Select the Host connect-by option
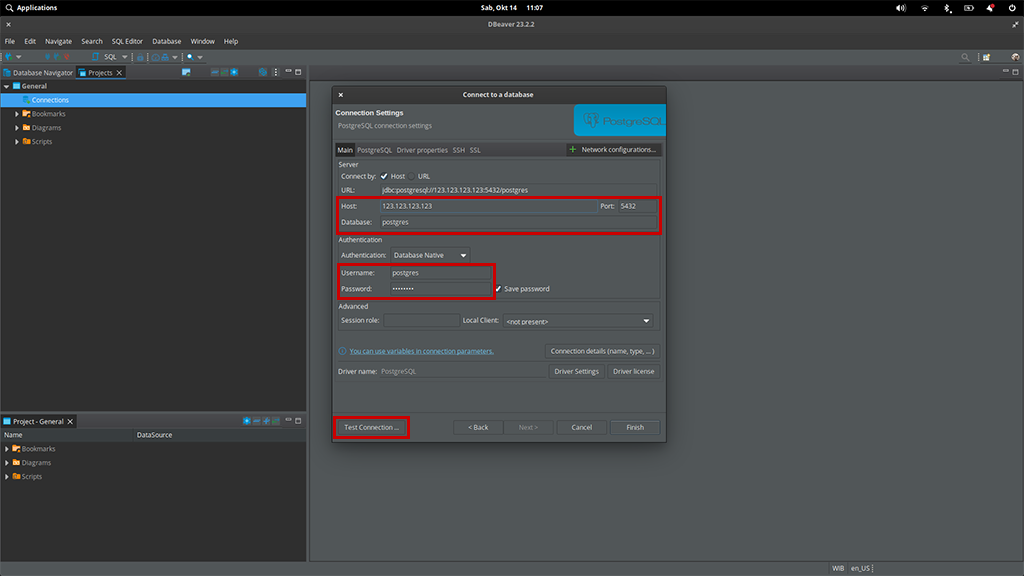The image size is (1024, 576). pyautogui.click(x=384, y=176)
